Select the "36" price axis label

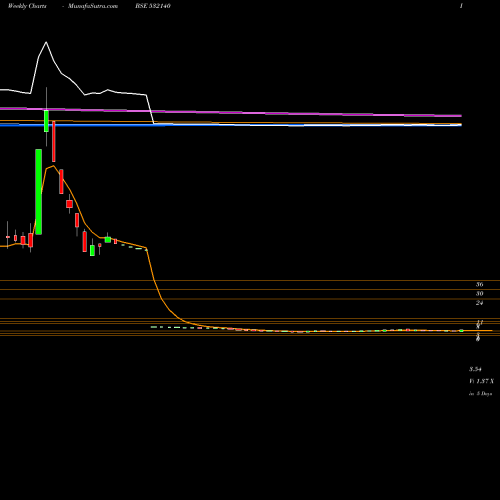(x=479, y=284)
